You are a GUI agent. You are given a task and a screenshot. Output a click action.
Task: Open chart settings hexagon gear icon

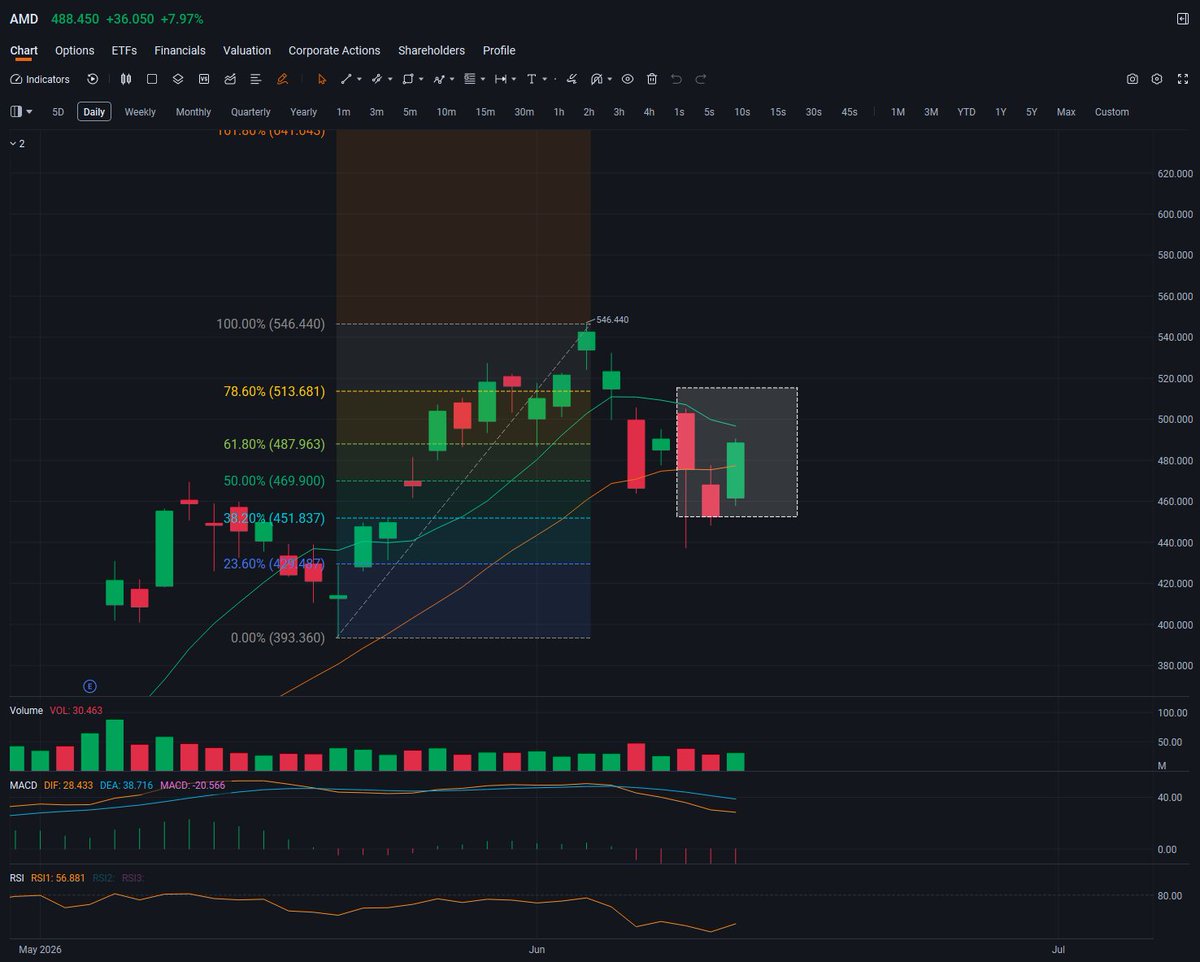pyautogui.click(x=1157, y=79)
